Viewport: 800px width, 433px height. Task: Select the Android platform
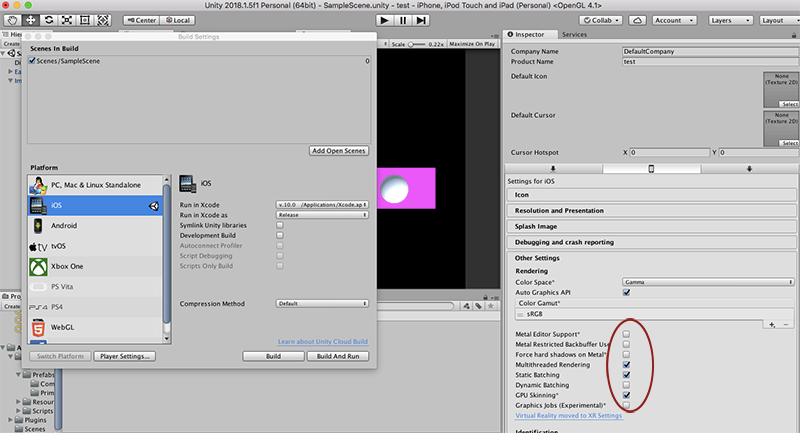(95, 226)
